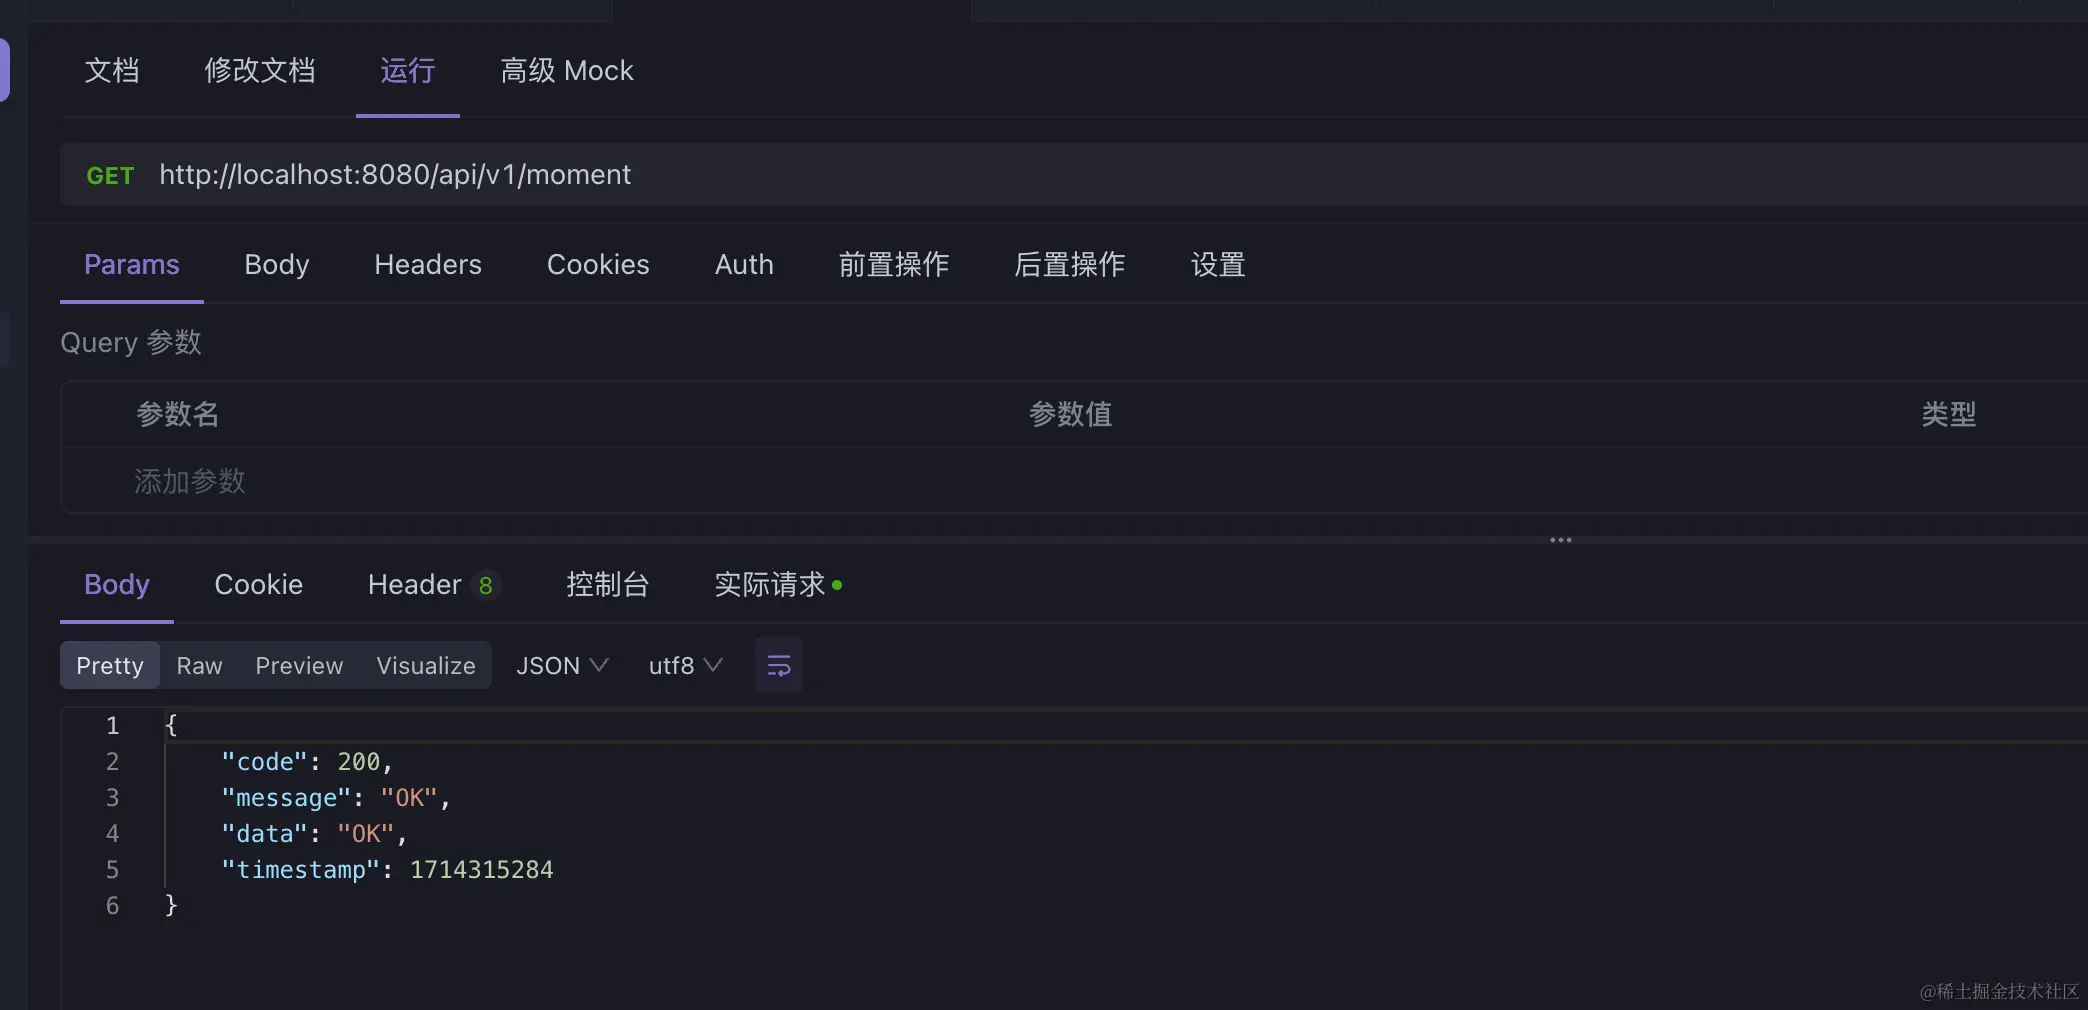Click line number 6 in response gutter
This screenshot has height=1010, width=2088.
click(x=112, y=906)
